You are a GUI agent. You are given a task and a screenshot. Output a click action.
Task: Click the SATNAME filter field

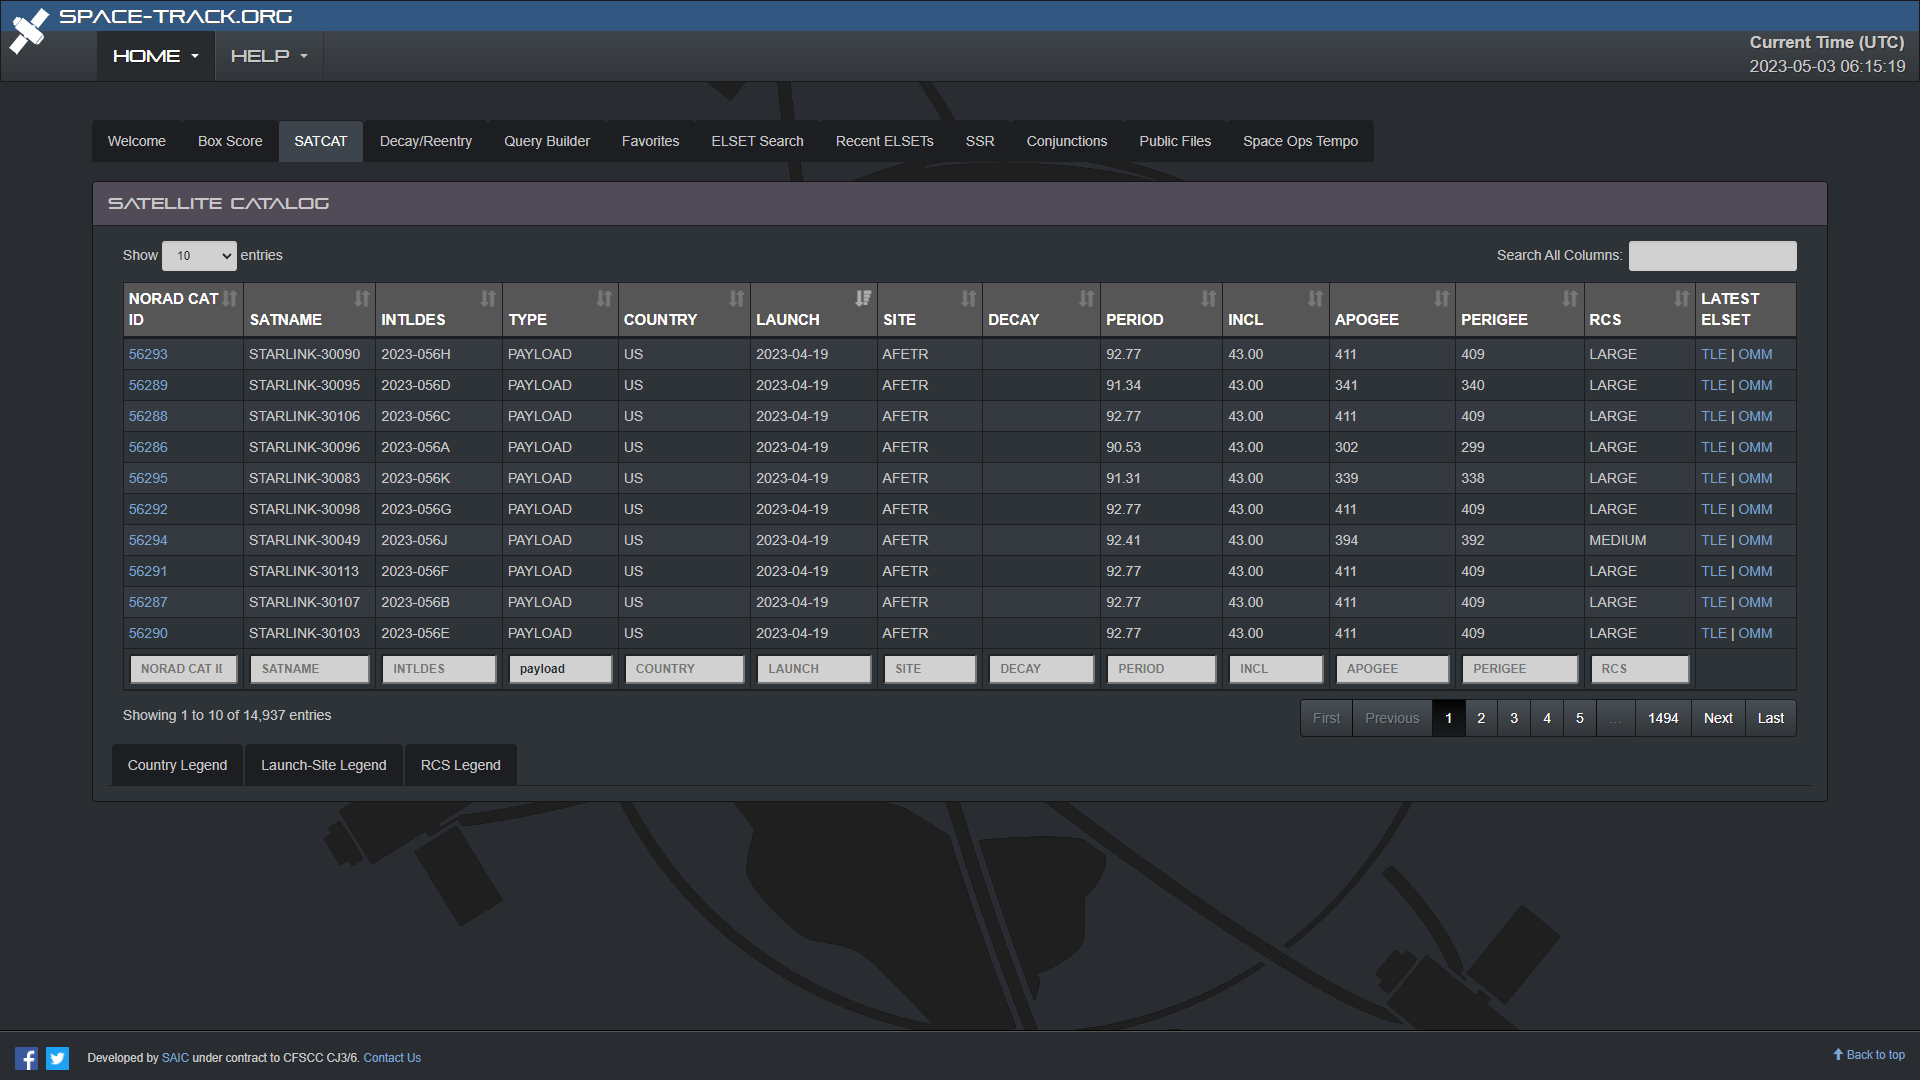(x=309, y=669)
